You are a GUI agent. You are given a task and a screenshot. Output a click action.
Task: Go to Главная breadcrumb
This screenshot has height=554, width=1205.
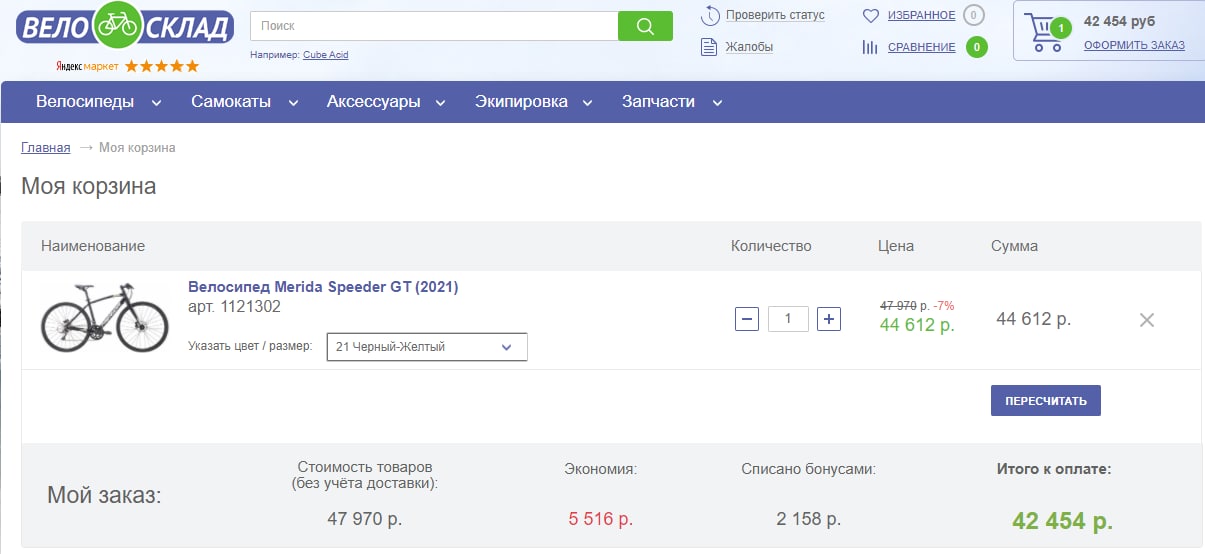46,148
